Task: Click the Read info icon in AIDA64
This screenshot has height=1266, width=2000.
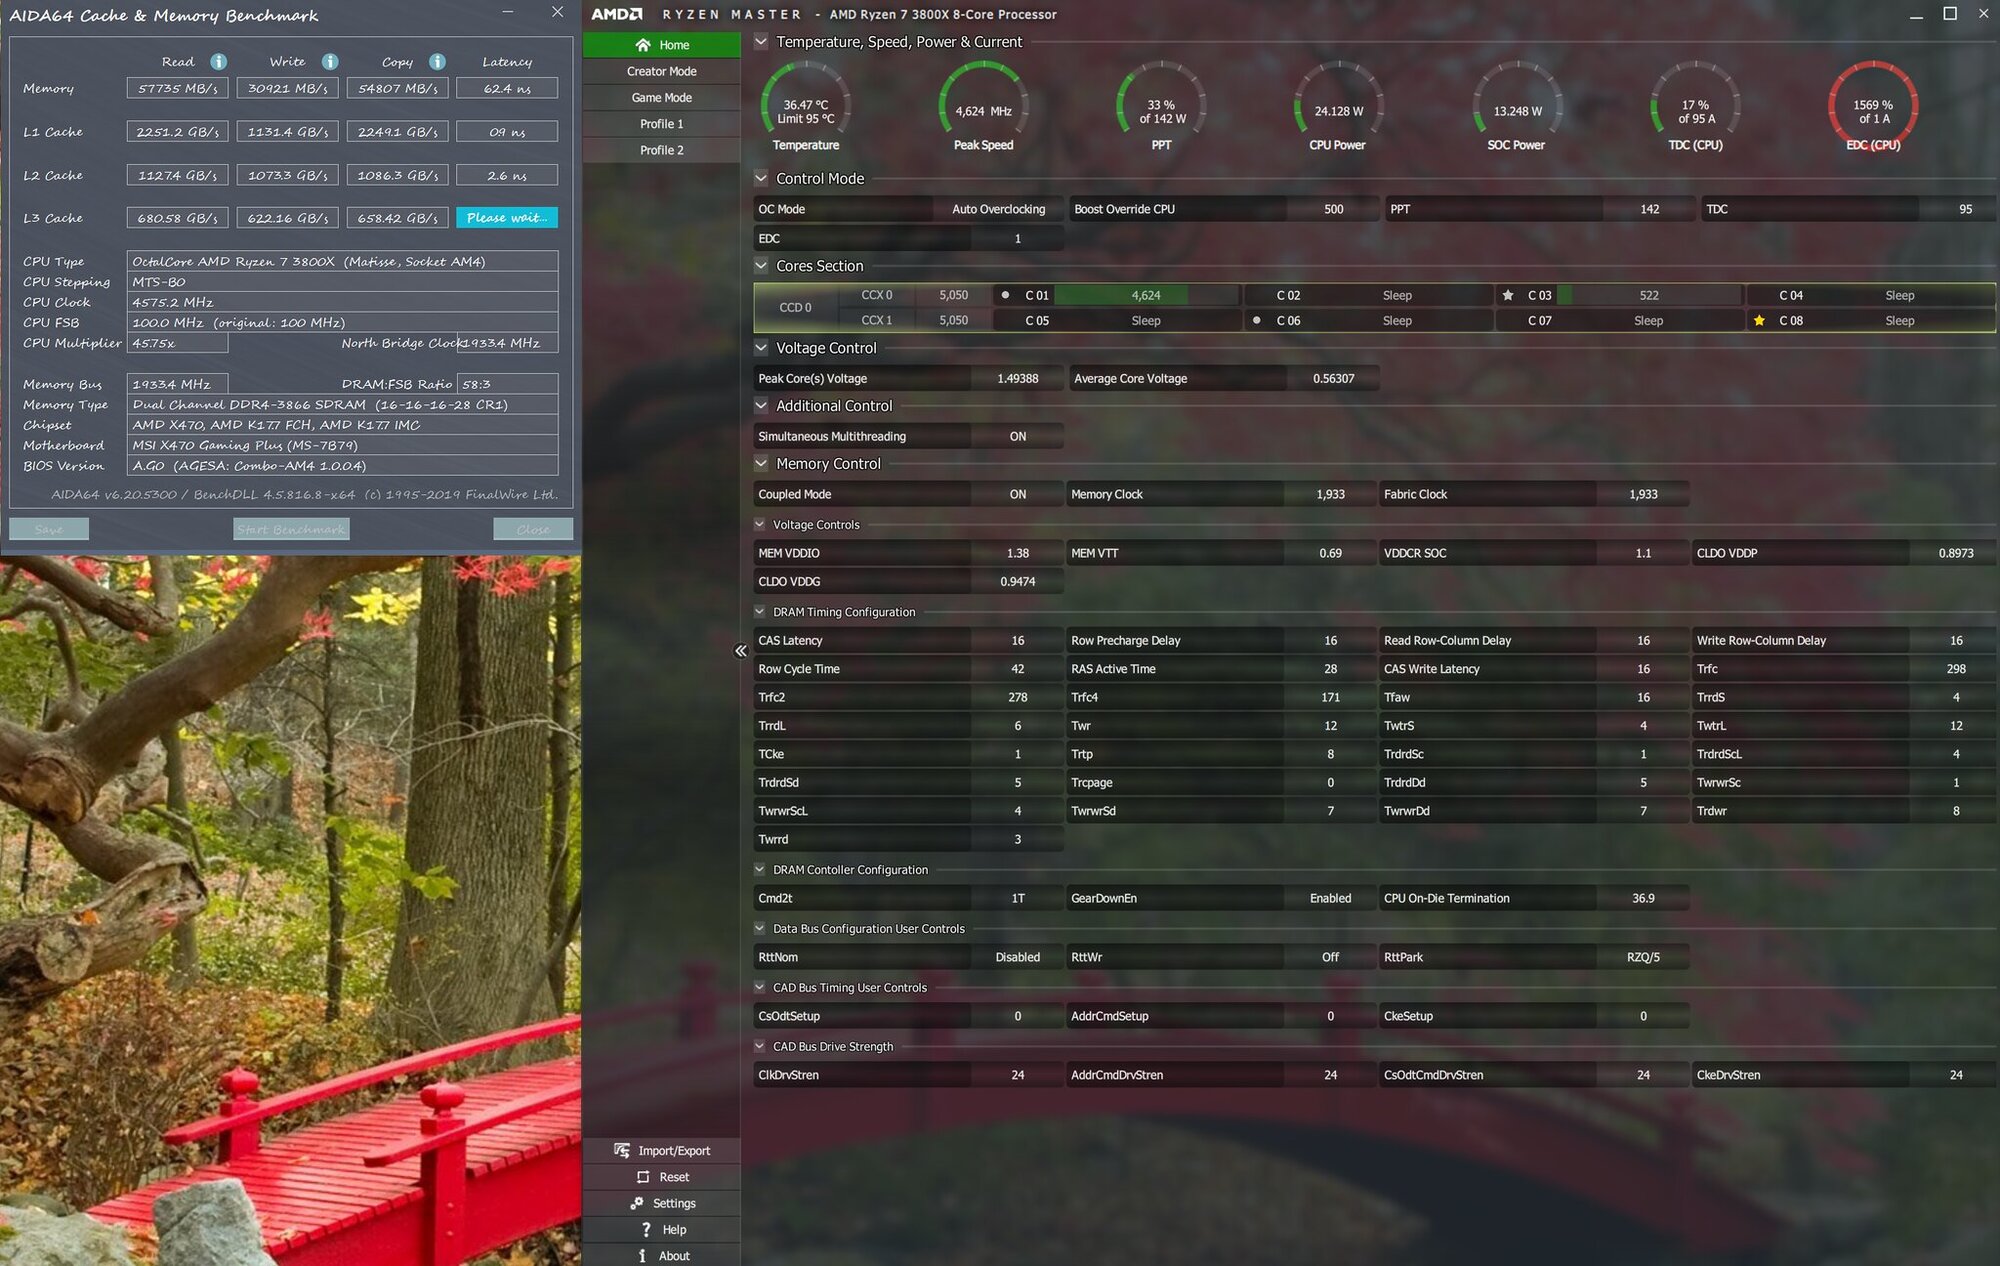Action: [x=218, y=62]
